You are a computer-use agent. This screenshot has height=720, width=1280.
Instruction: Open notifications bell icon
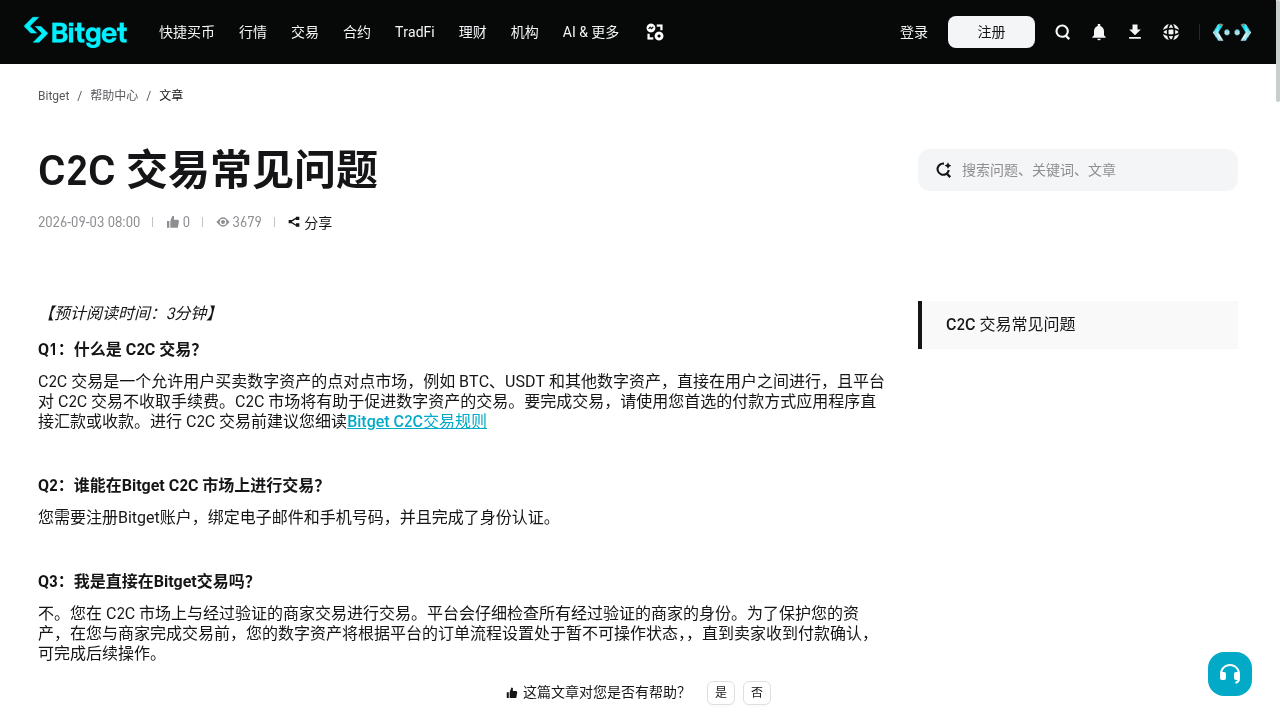click(x=1099, y=32)
